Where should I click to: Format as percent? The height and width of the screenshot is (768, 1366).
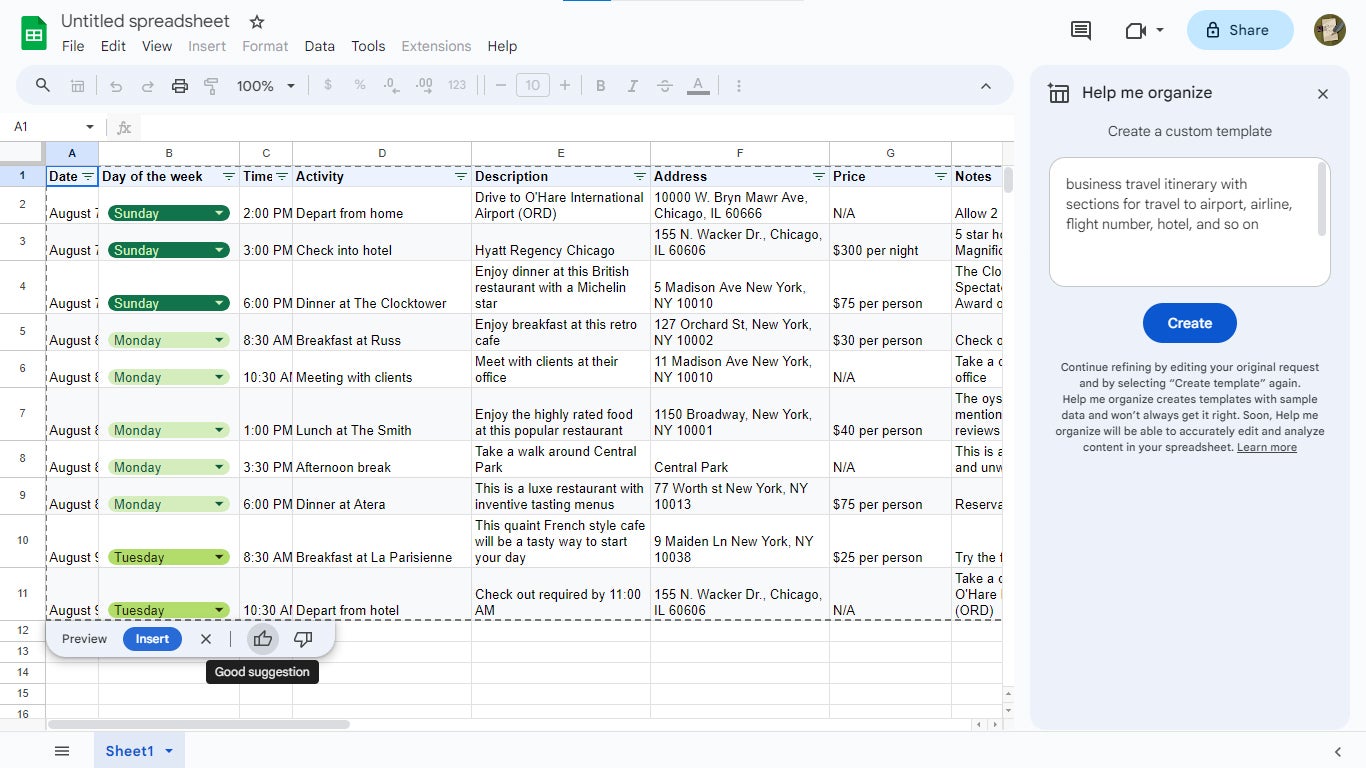pyautogui.click(x=360, y=86)
